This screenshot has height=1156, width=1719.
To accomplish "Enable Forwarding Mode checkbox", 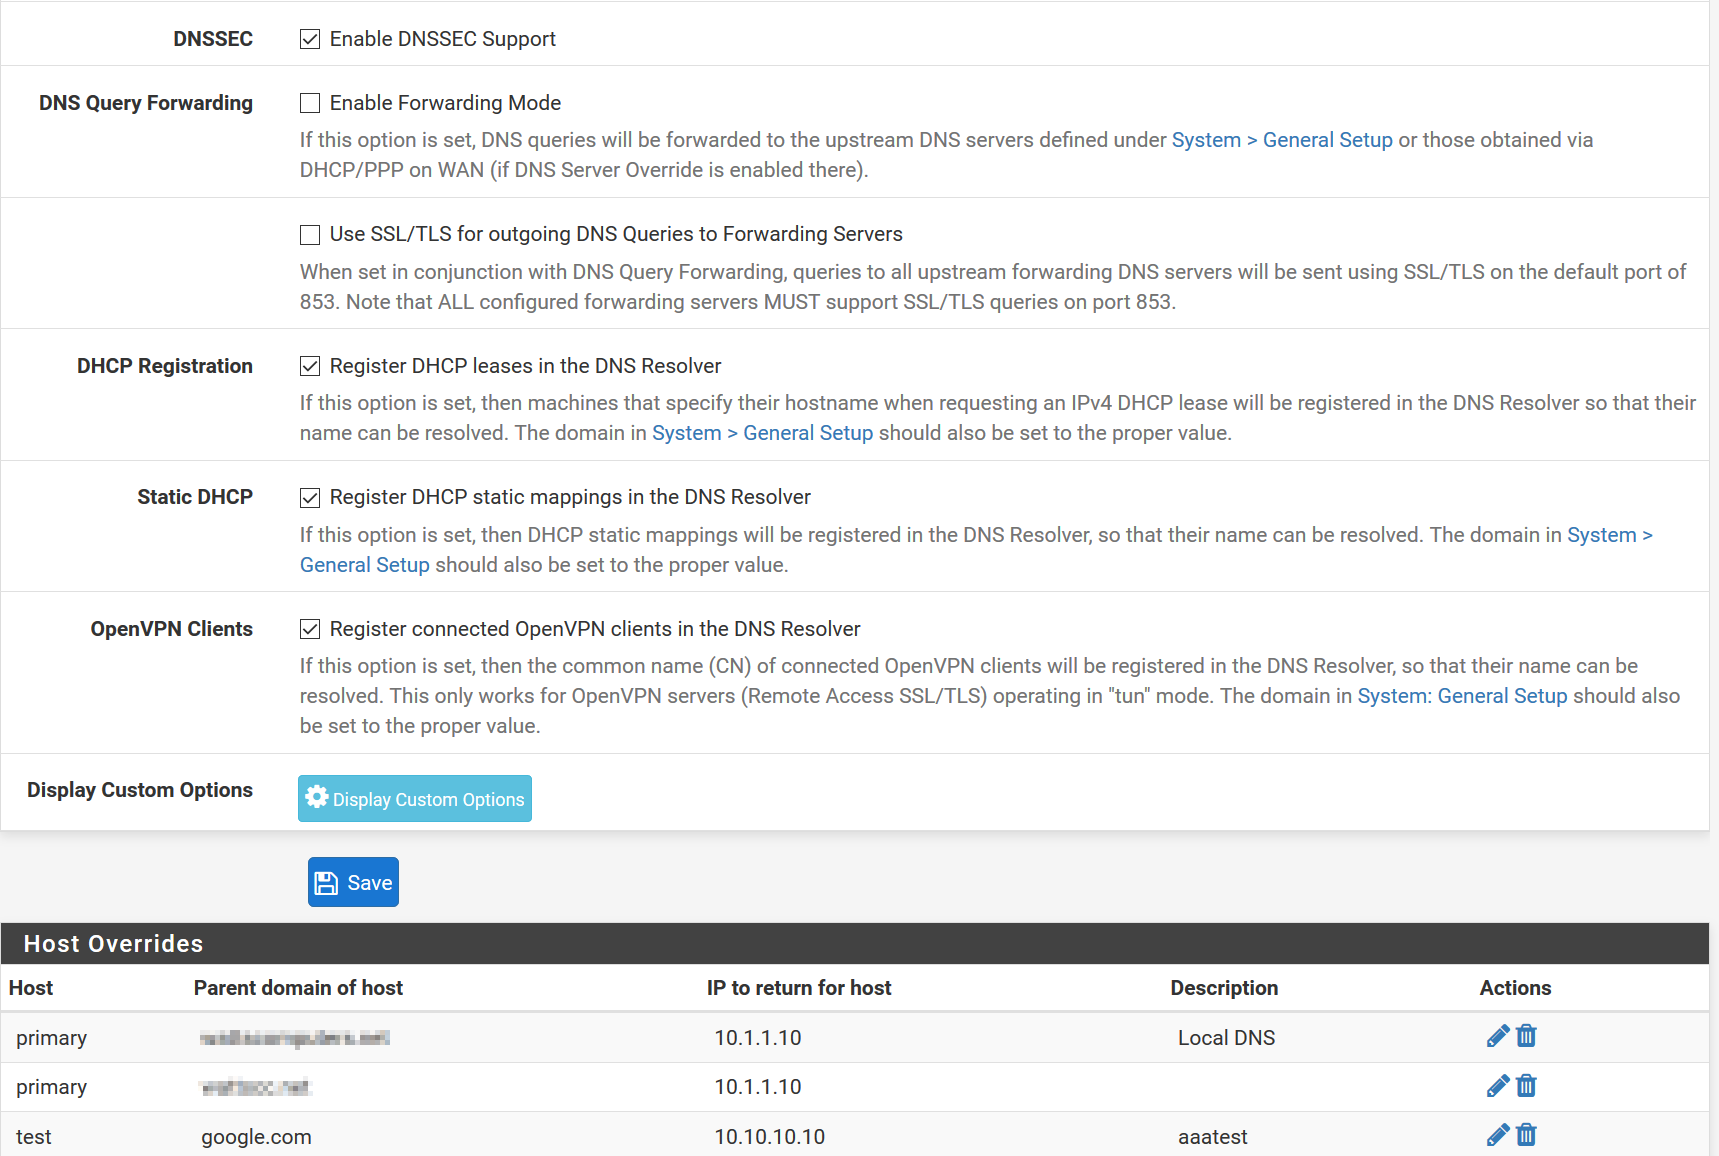I will (310, 103).
